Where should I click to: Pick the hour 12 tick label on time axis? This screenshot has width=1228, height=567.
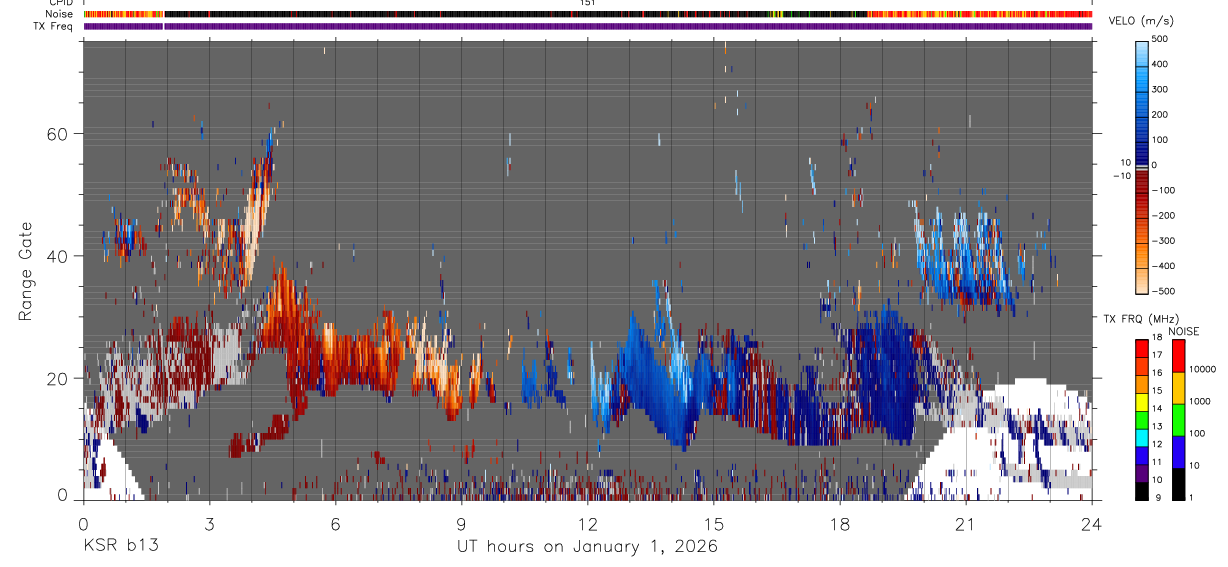tap(587, 524)
